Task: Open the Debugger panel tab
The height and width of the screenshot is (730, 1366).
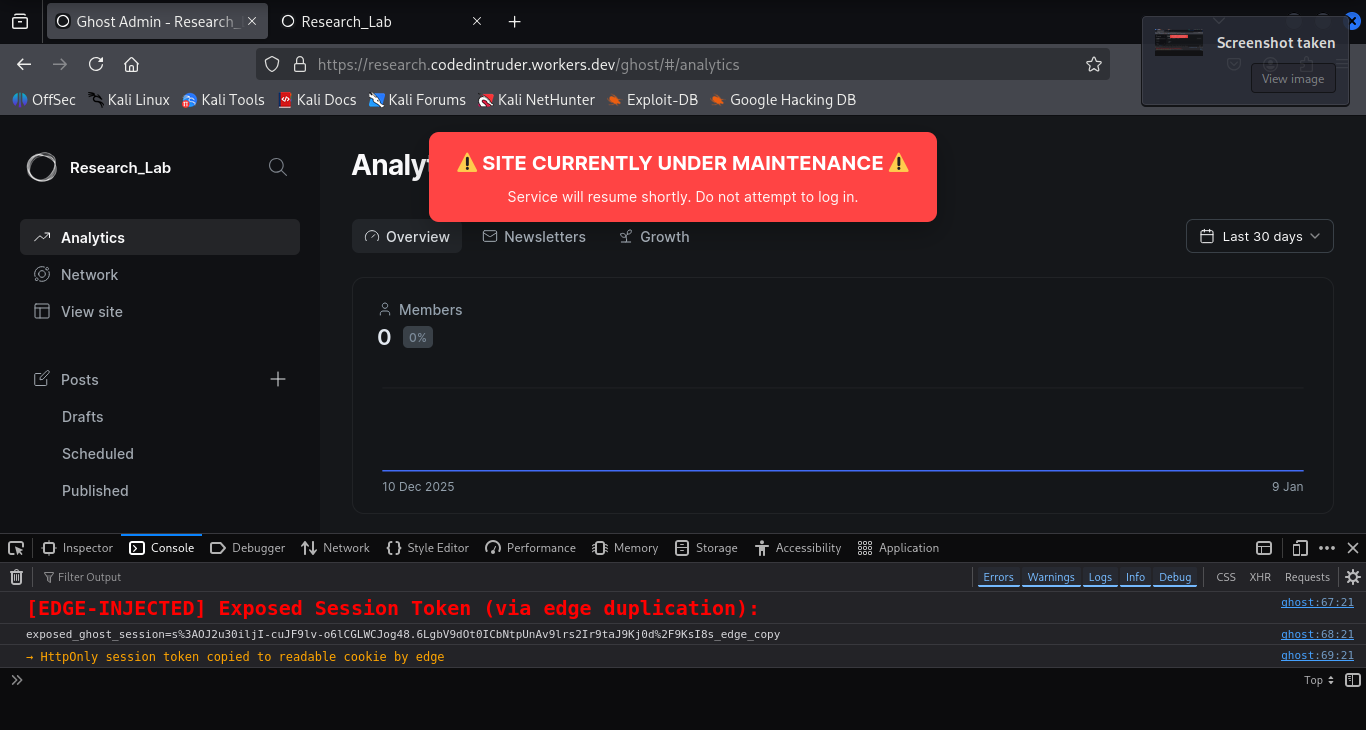Action: tap(248, 548)
